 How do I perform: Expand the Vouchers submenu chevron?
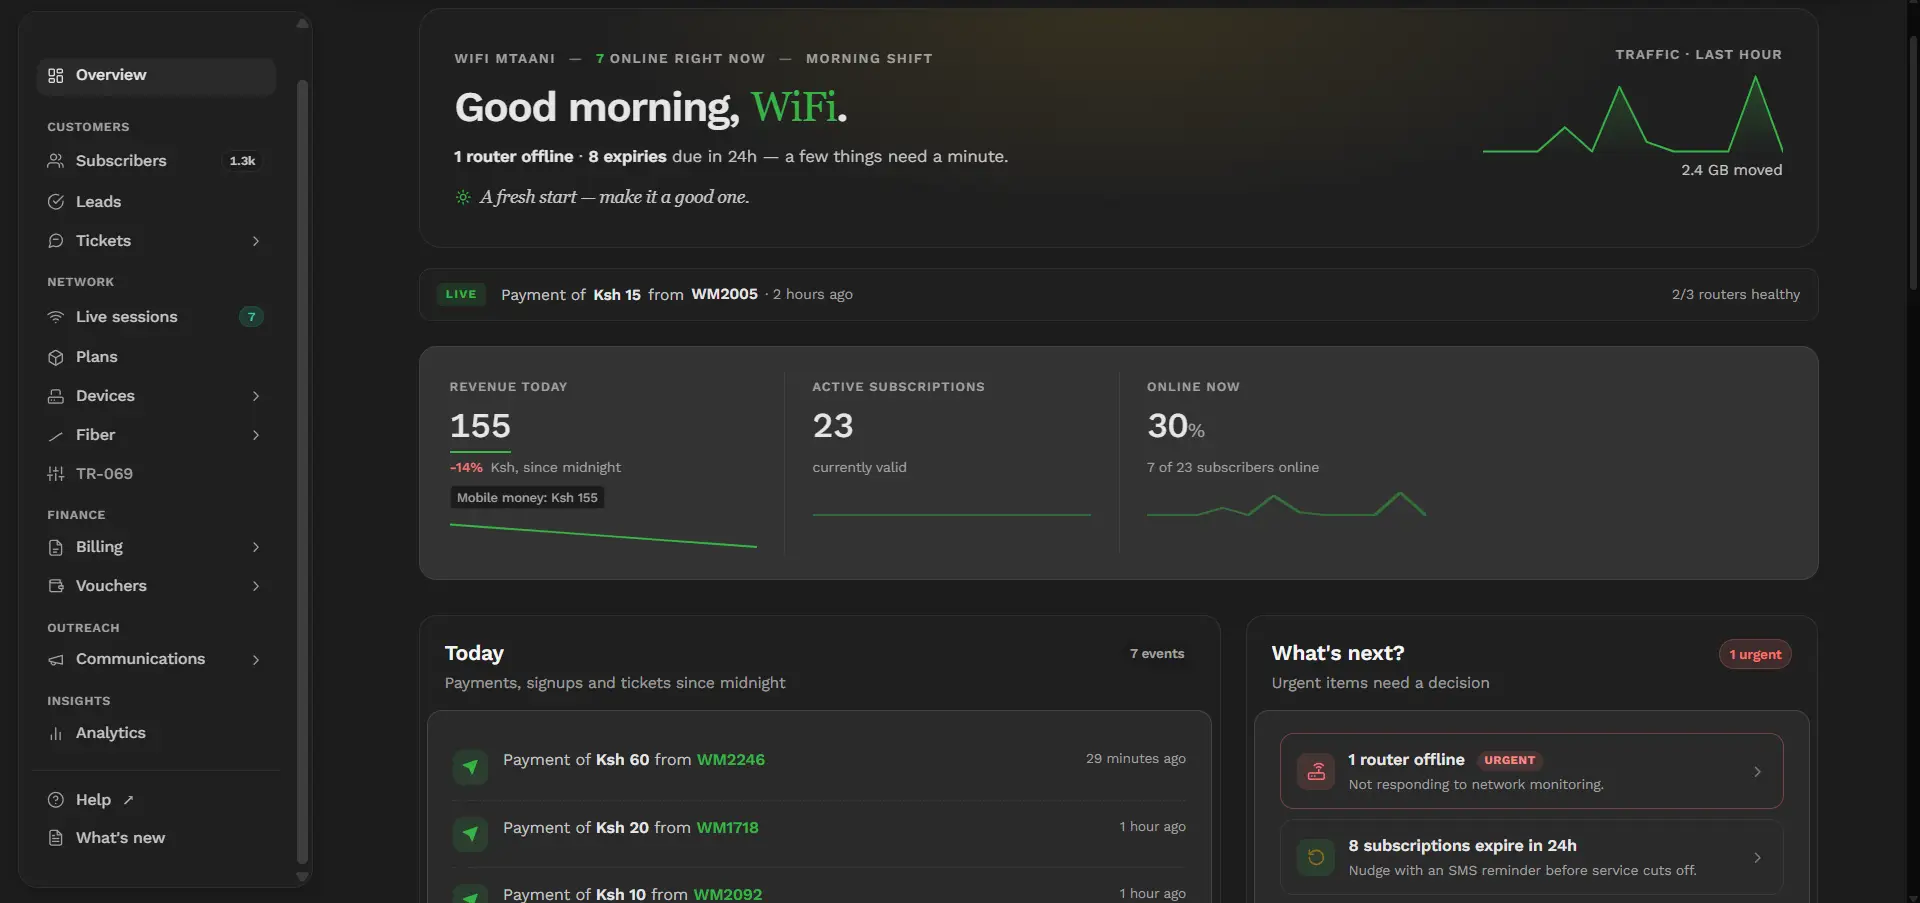(256, 586)
